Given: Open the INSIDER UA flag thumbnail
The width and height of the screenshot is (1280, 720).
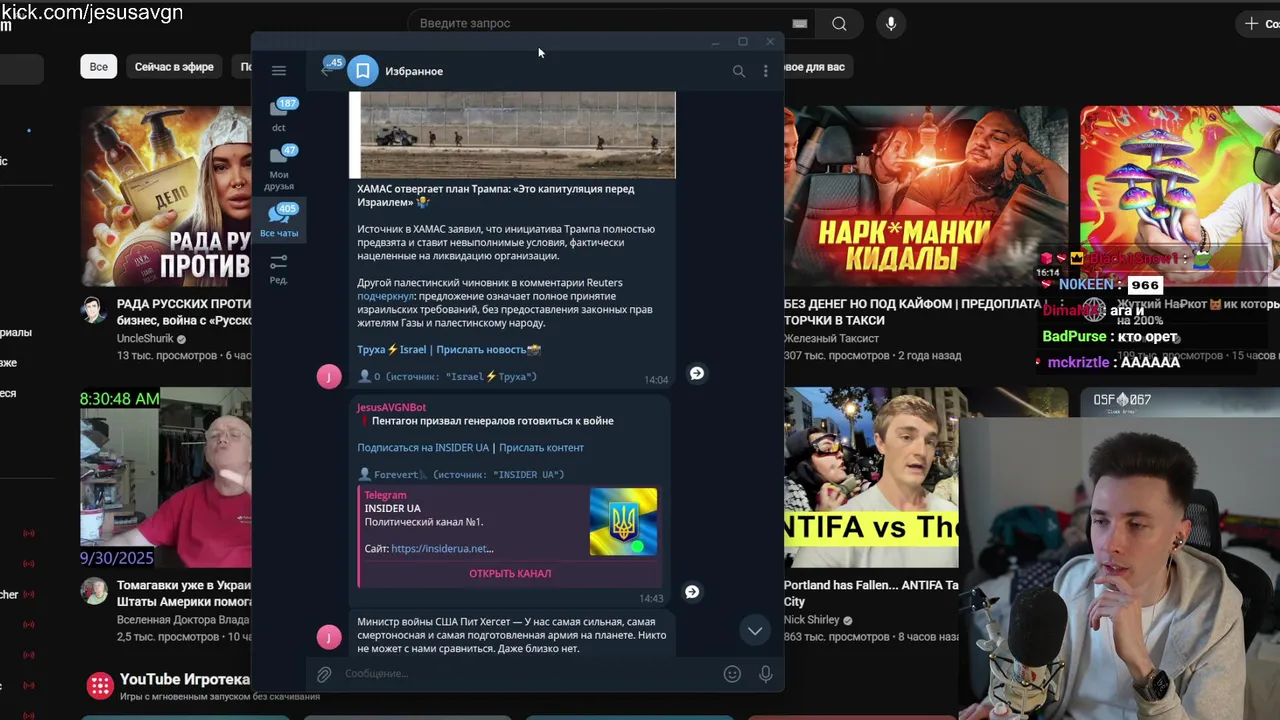Looking at the screenshot, I should [623, 521].
